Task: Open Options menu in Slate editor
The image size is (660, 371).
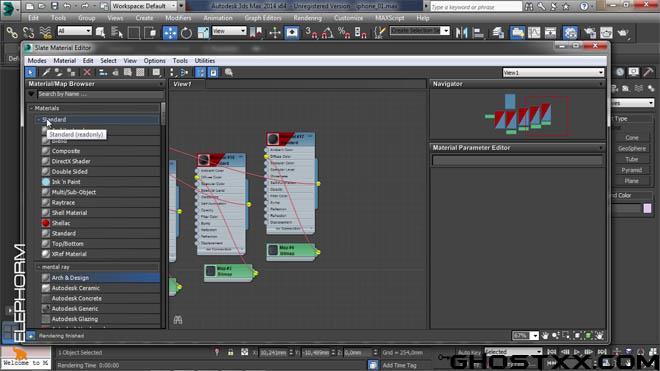Action: [x=154, y=61]
